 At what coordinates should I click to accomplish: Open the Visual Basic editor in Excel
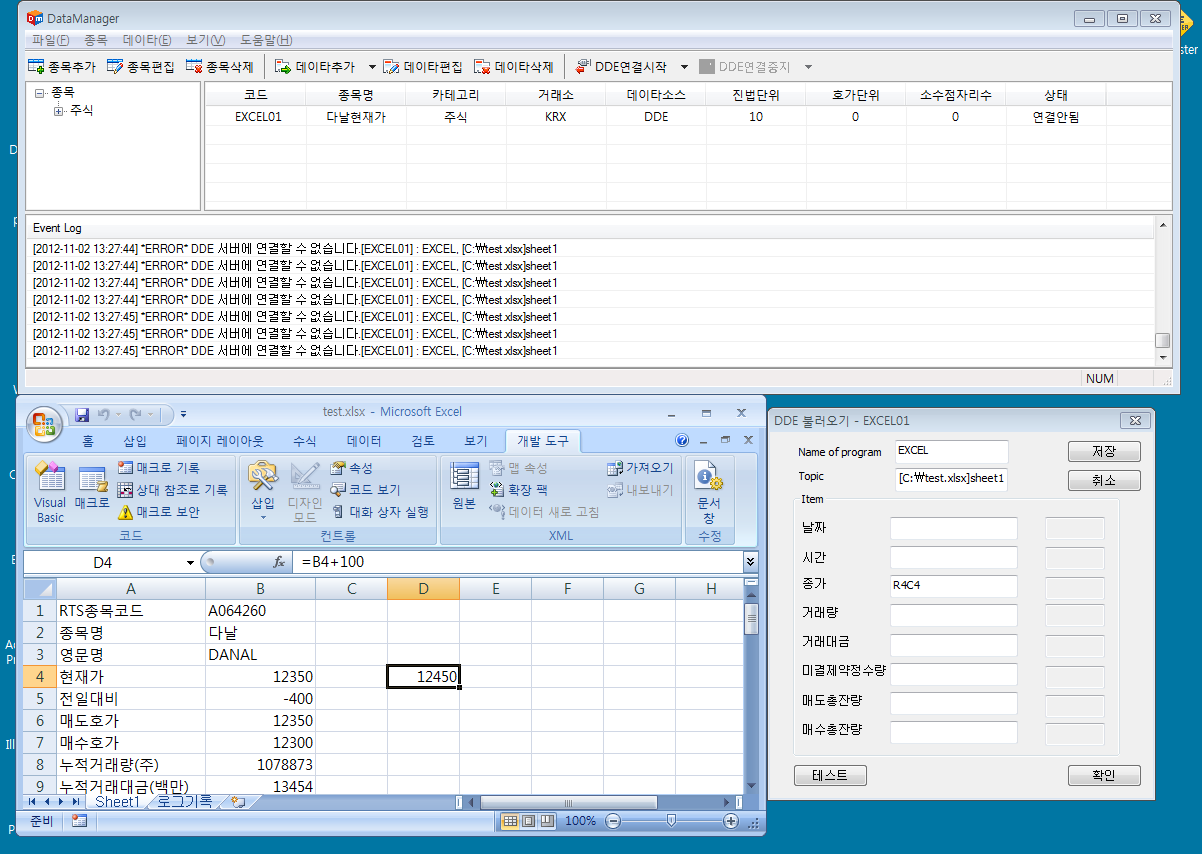[50, 492]
